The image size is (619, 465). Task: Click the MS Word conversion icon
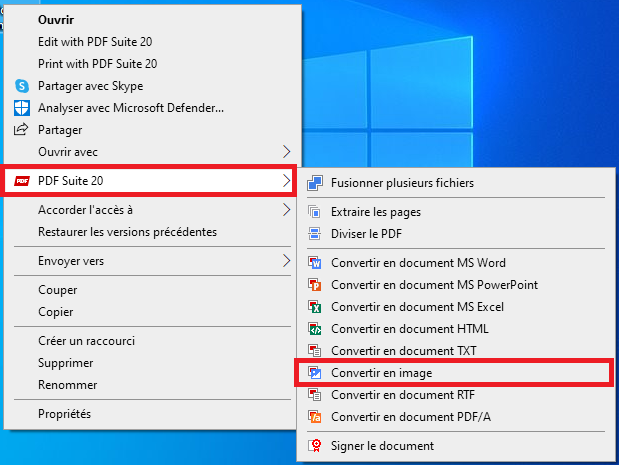click(x=316, y=263)
